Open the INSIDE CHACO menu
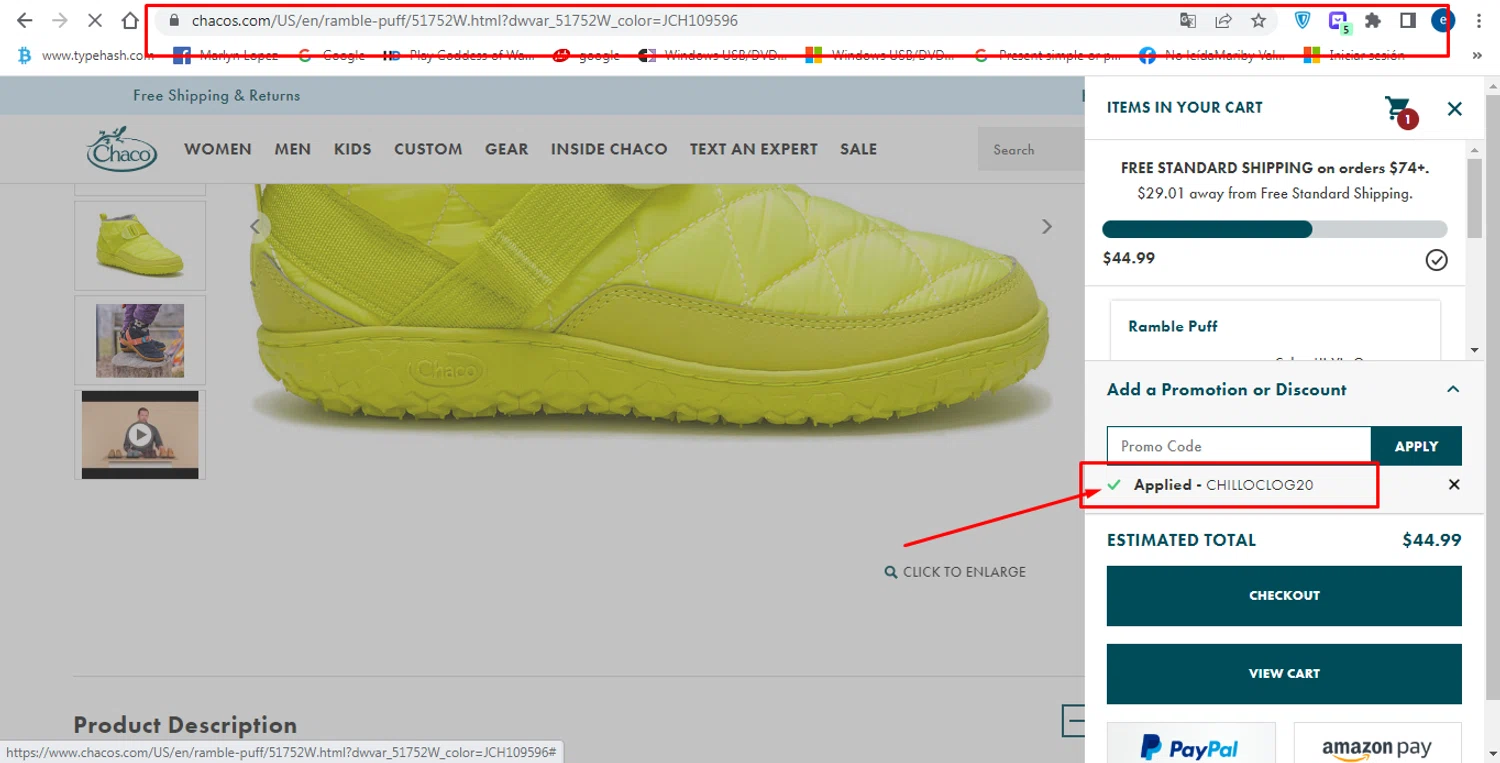Screen dimensions: 1500x763 coord(609,149)
